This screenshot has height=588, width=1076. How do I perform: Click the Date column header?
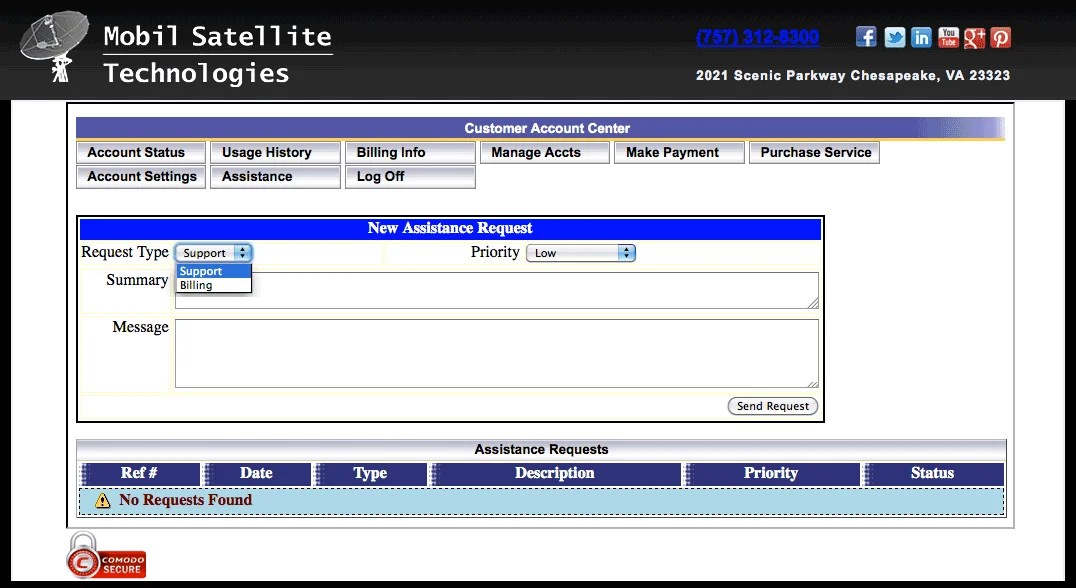(257, 473)
